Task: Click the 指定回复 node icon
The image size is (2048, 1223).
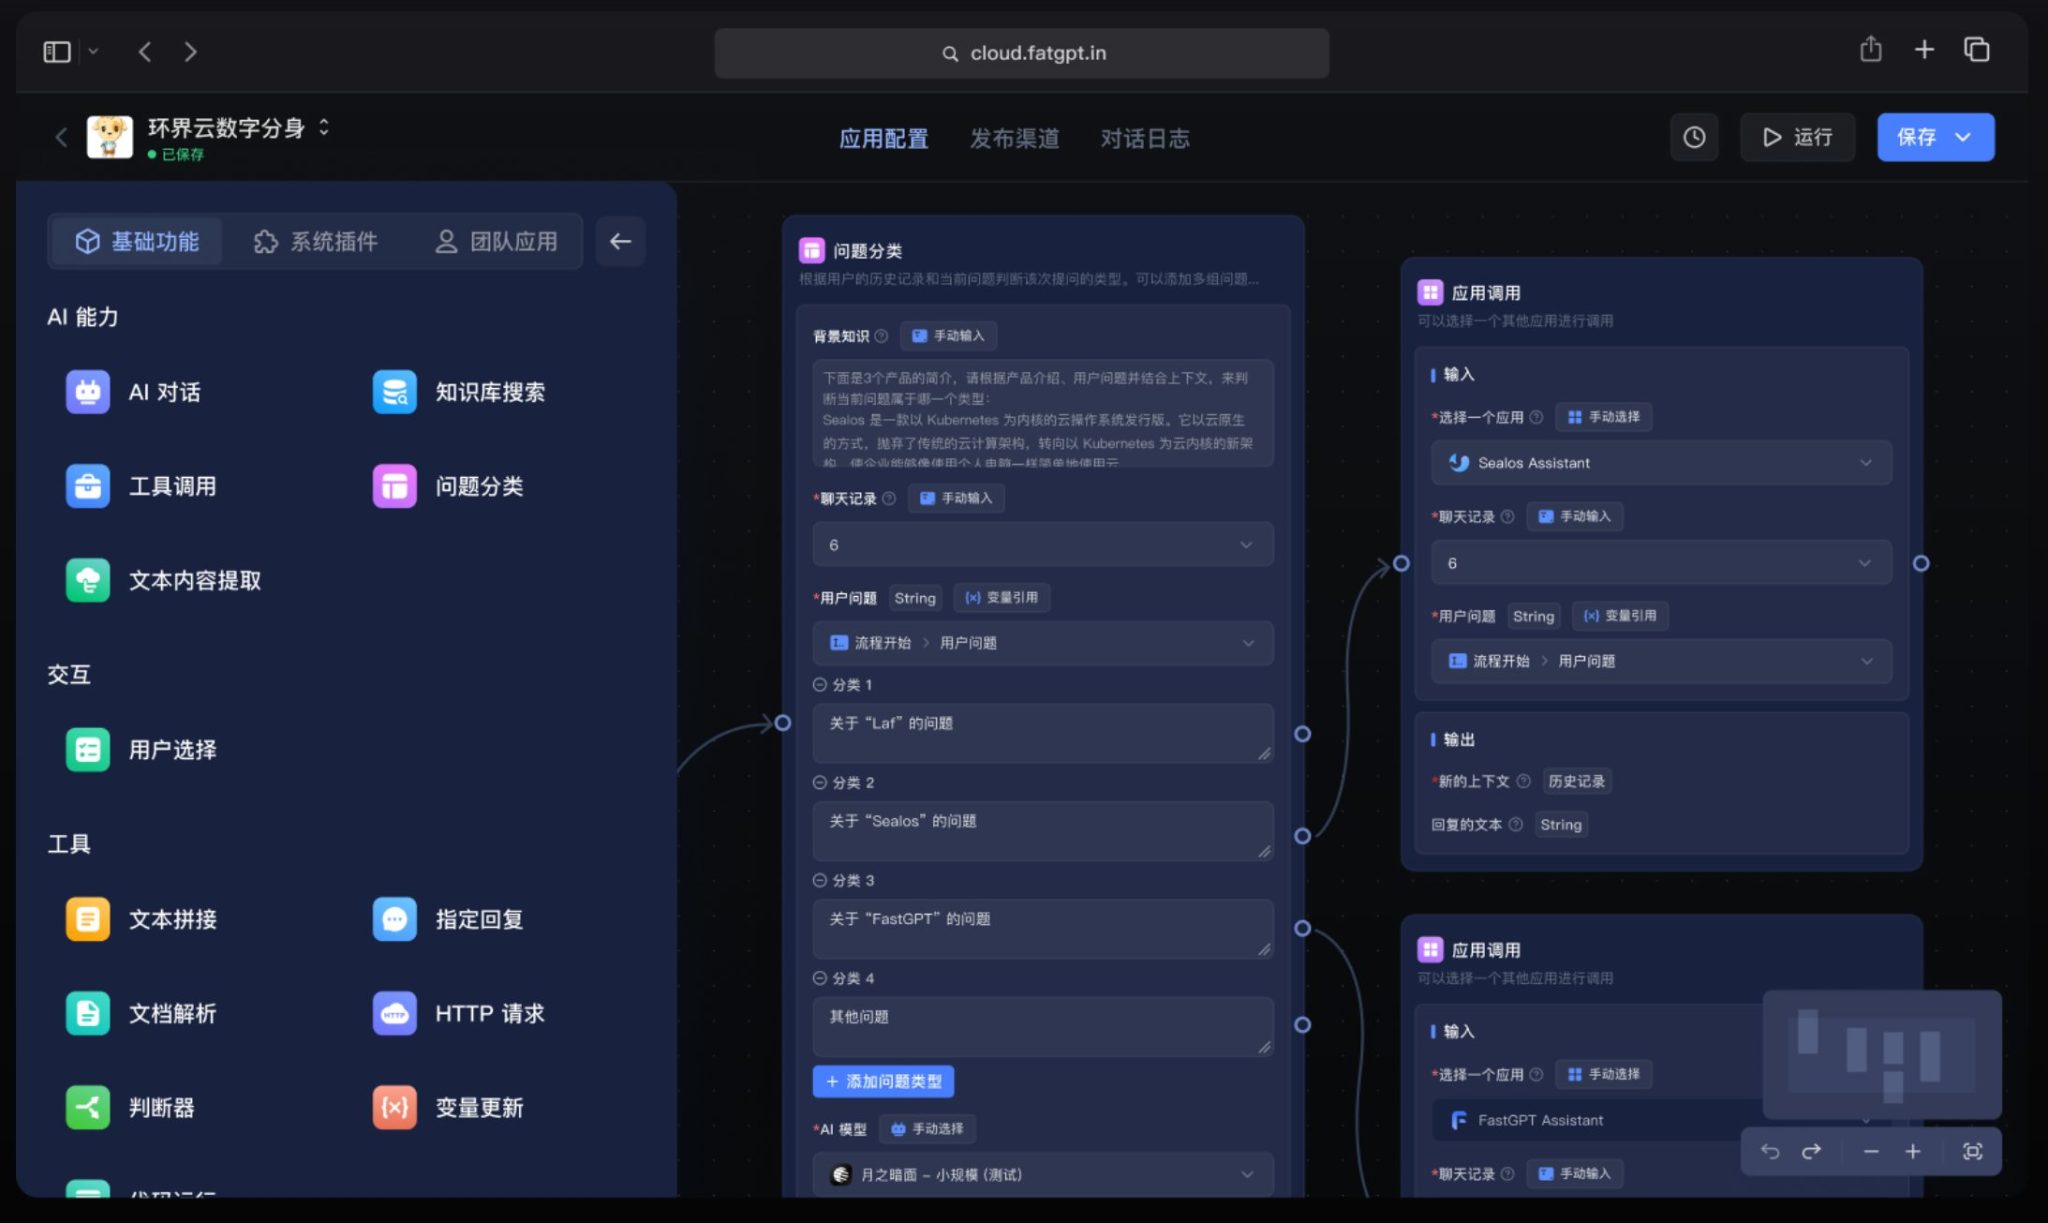Action: point(395,919)
